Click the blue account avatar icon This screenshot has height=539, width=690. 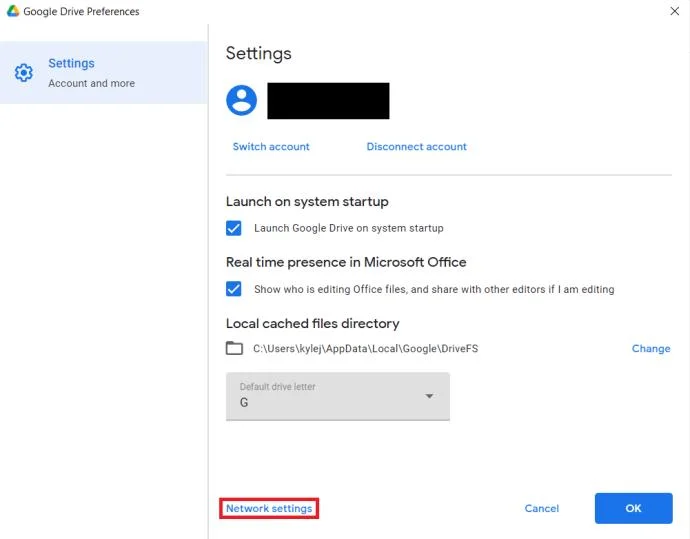coord(242,100)
